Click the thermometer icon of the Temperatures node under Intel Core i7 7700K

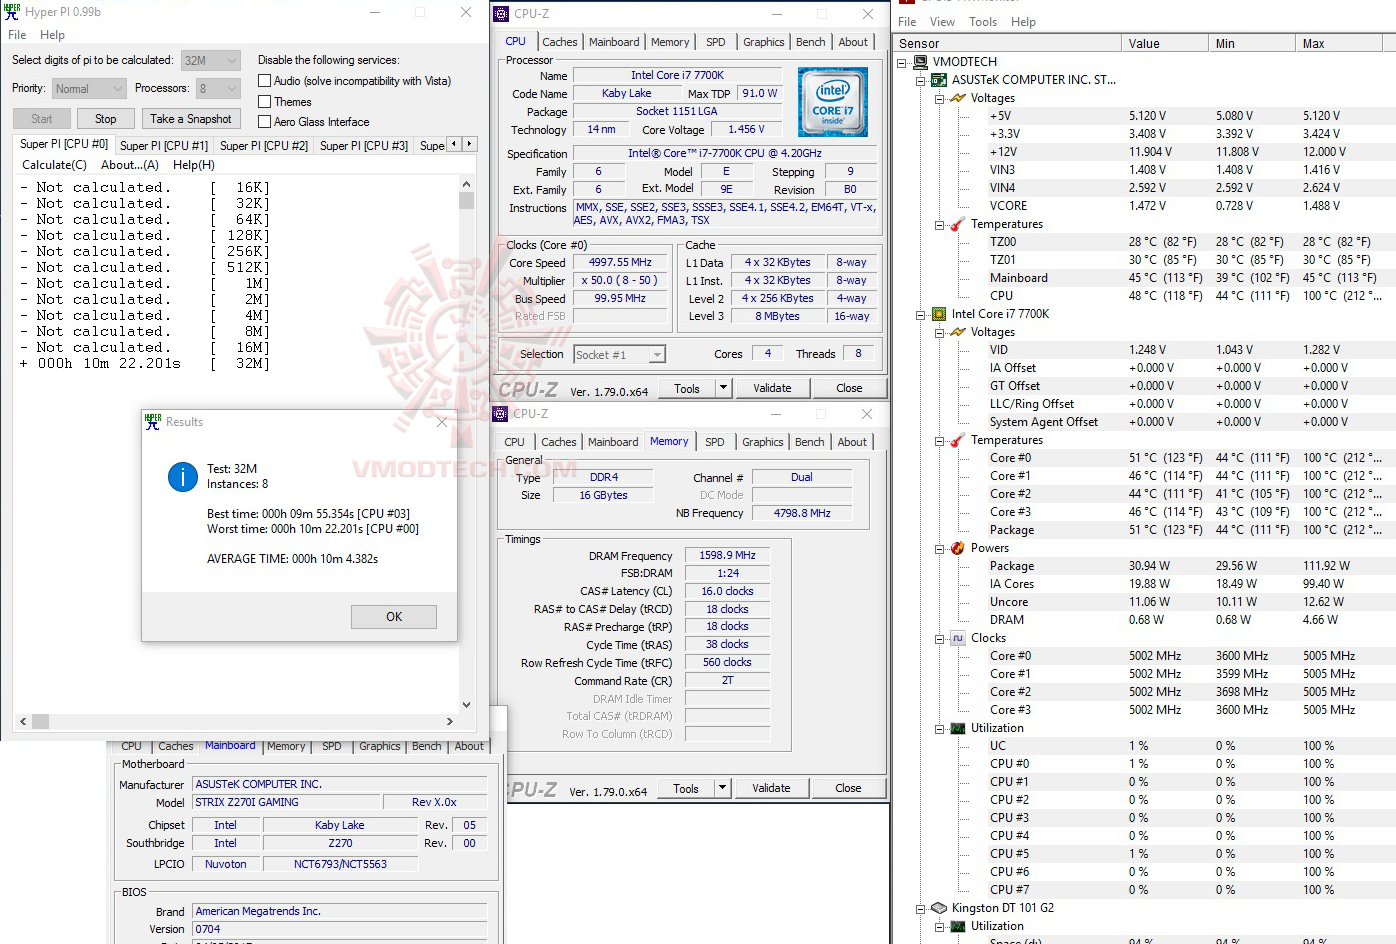tap(957, 440)
